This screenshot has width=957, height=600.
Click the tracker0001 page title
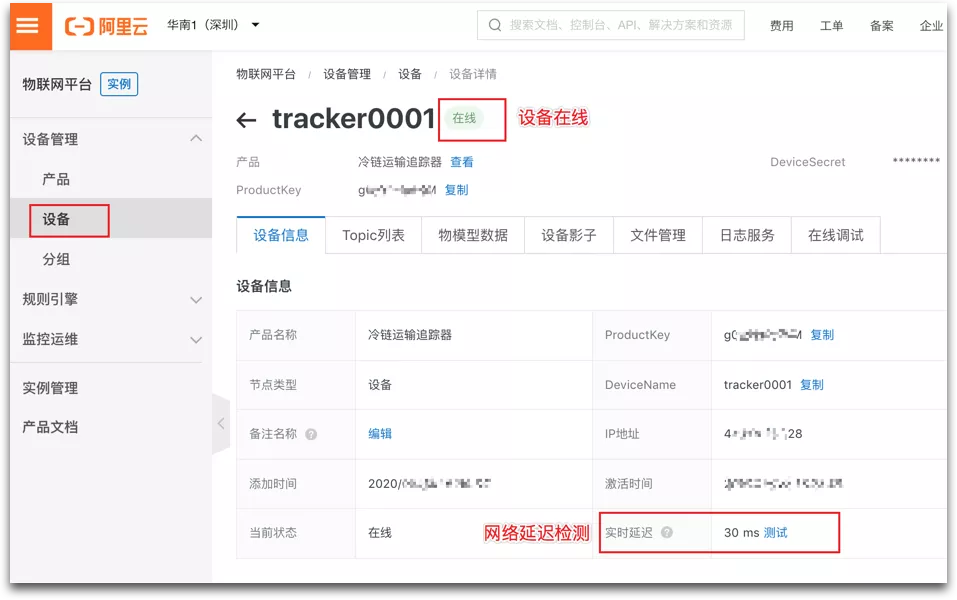click(353, 119)
